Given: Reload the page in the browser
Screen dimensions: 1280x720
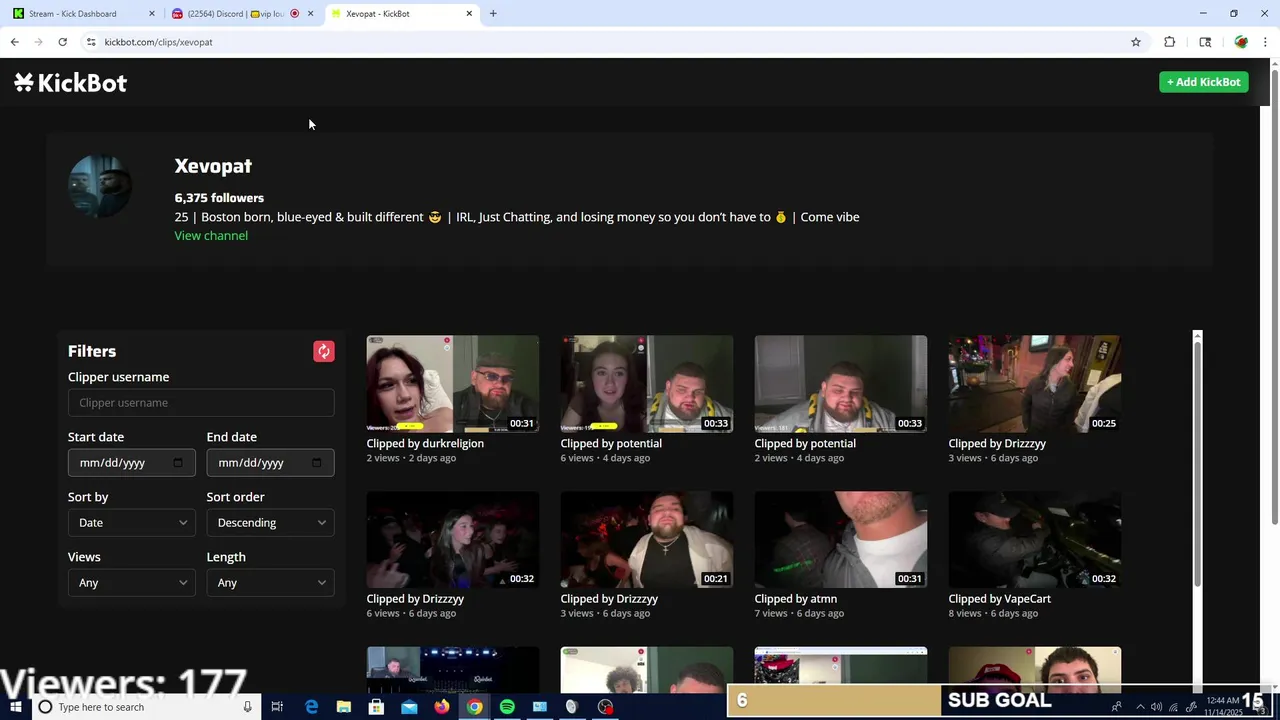Looking at the screenshot, I should pyautogui.click(x=62, y=42).
